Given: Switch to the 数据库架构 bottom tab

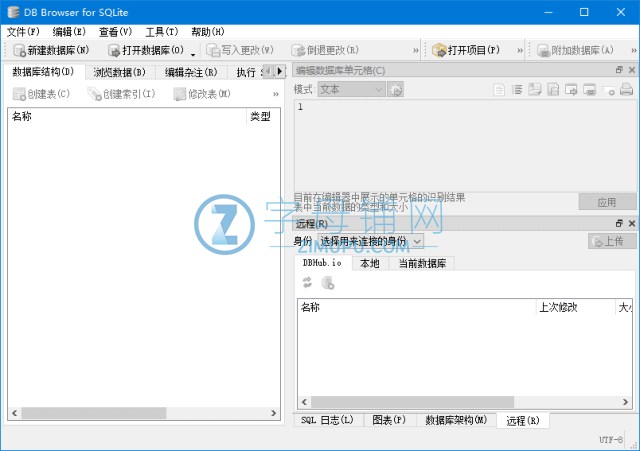Looking at the screenshot, I should (456, 420).
